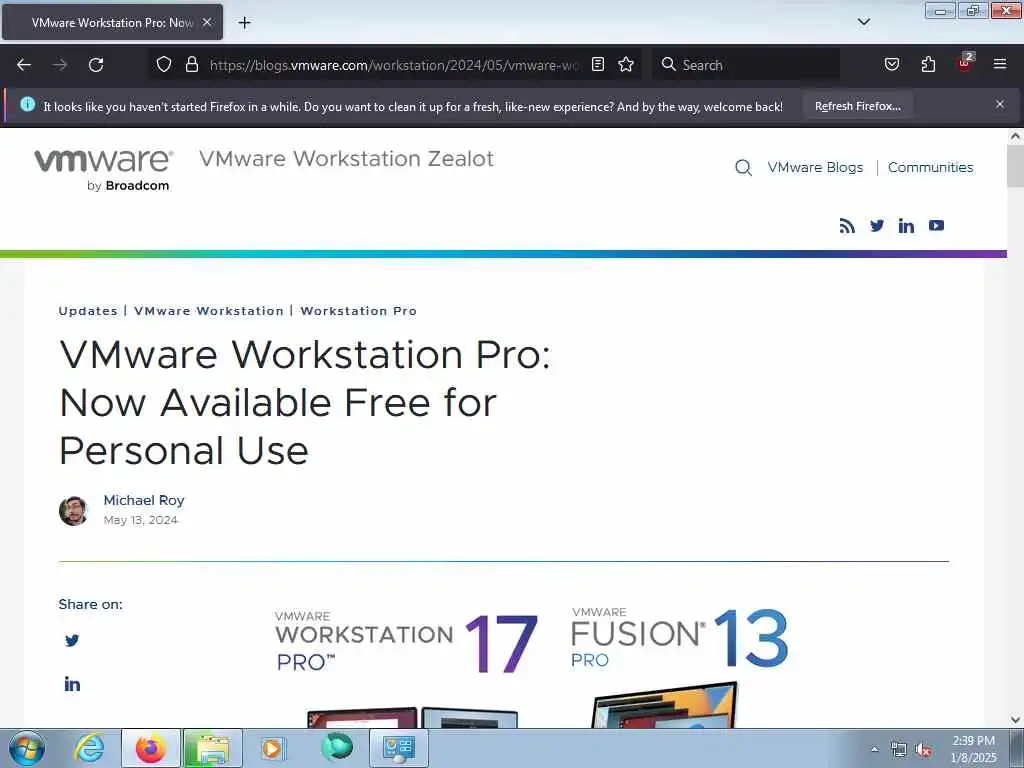1024x768 pixels.
Task: Toggle reader view icon in address bar
Action: 598,64
